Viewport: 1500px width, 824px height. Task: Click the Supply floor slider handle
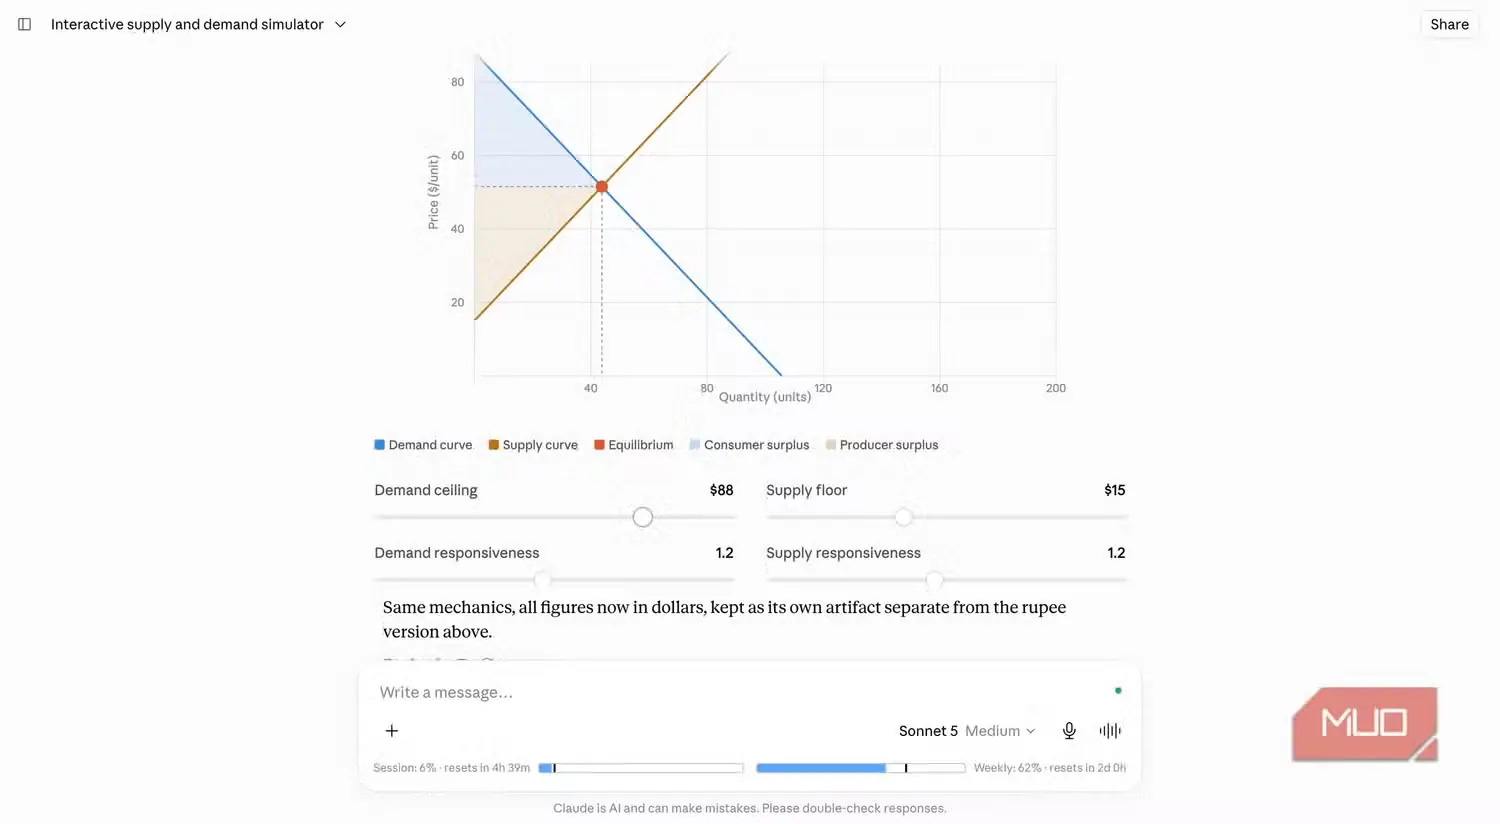904,517
